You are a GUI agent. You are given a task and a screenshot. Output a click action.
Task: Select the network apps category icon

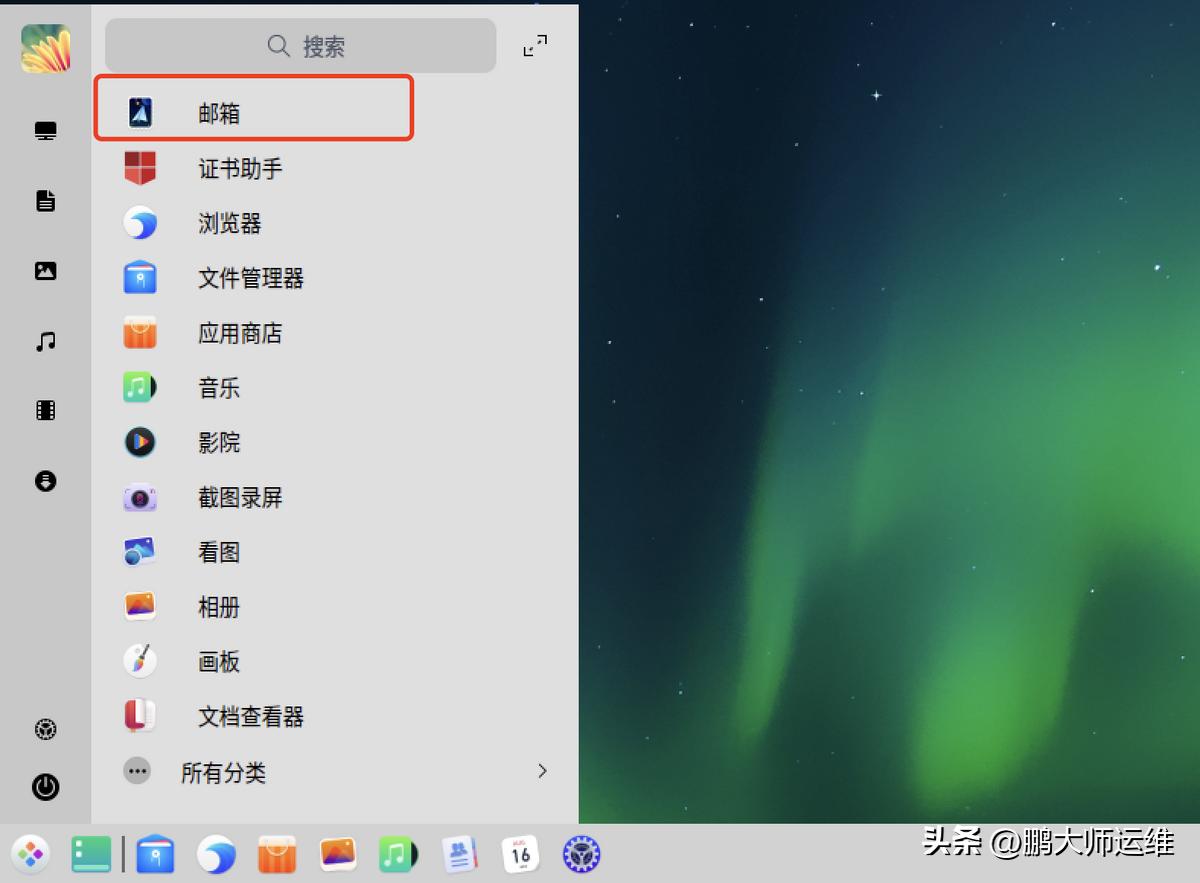click(44, 130)
